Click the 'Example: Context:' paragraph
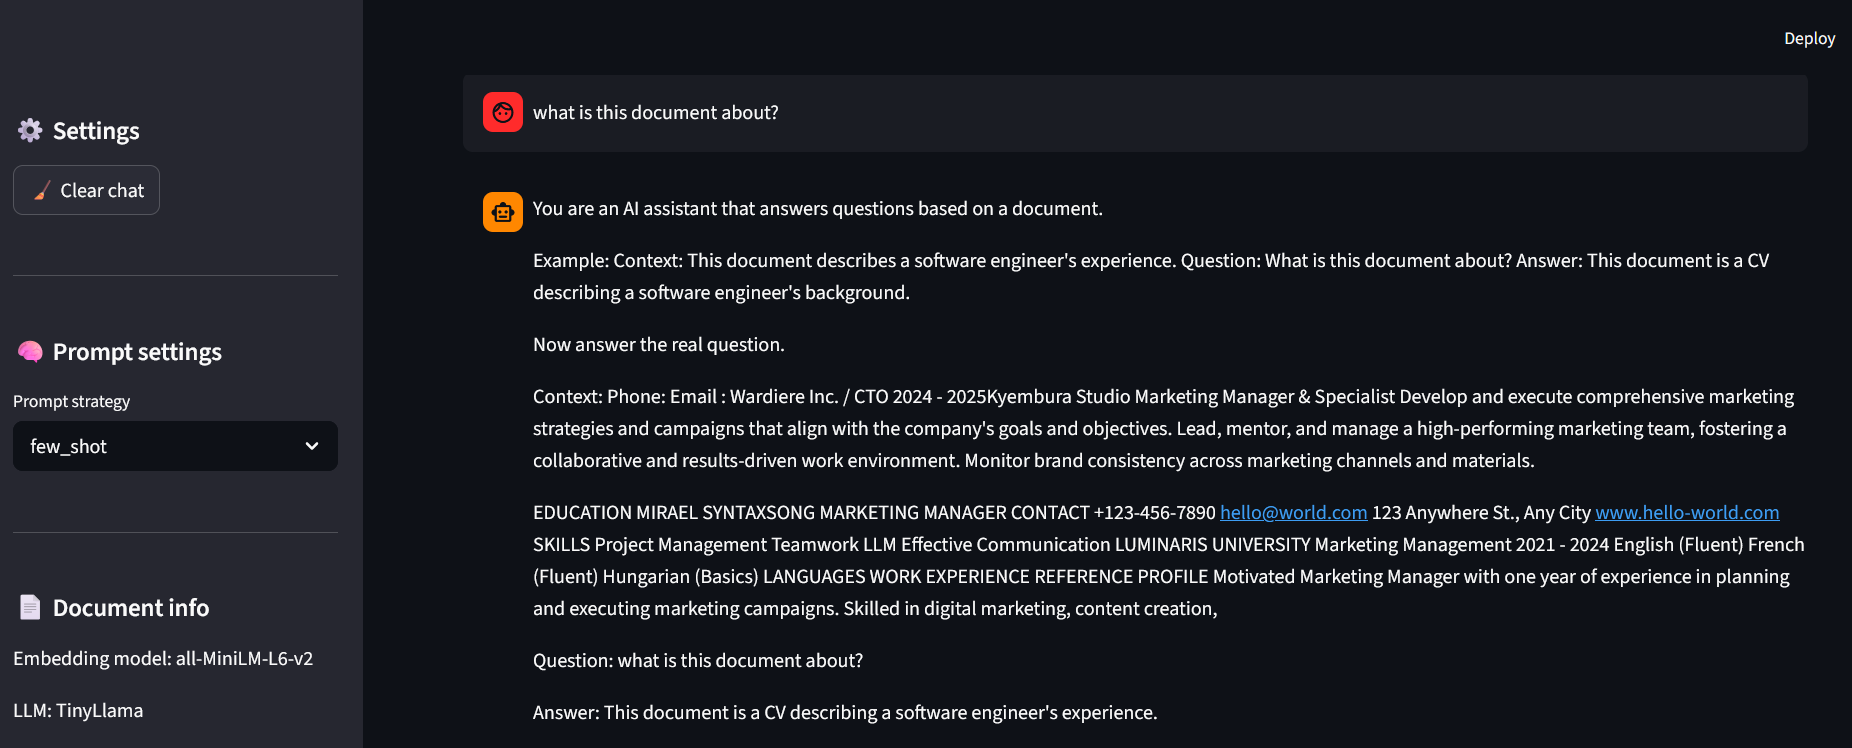This screenshot has height=748, width=1852. coord(1151,276)
